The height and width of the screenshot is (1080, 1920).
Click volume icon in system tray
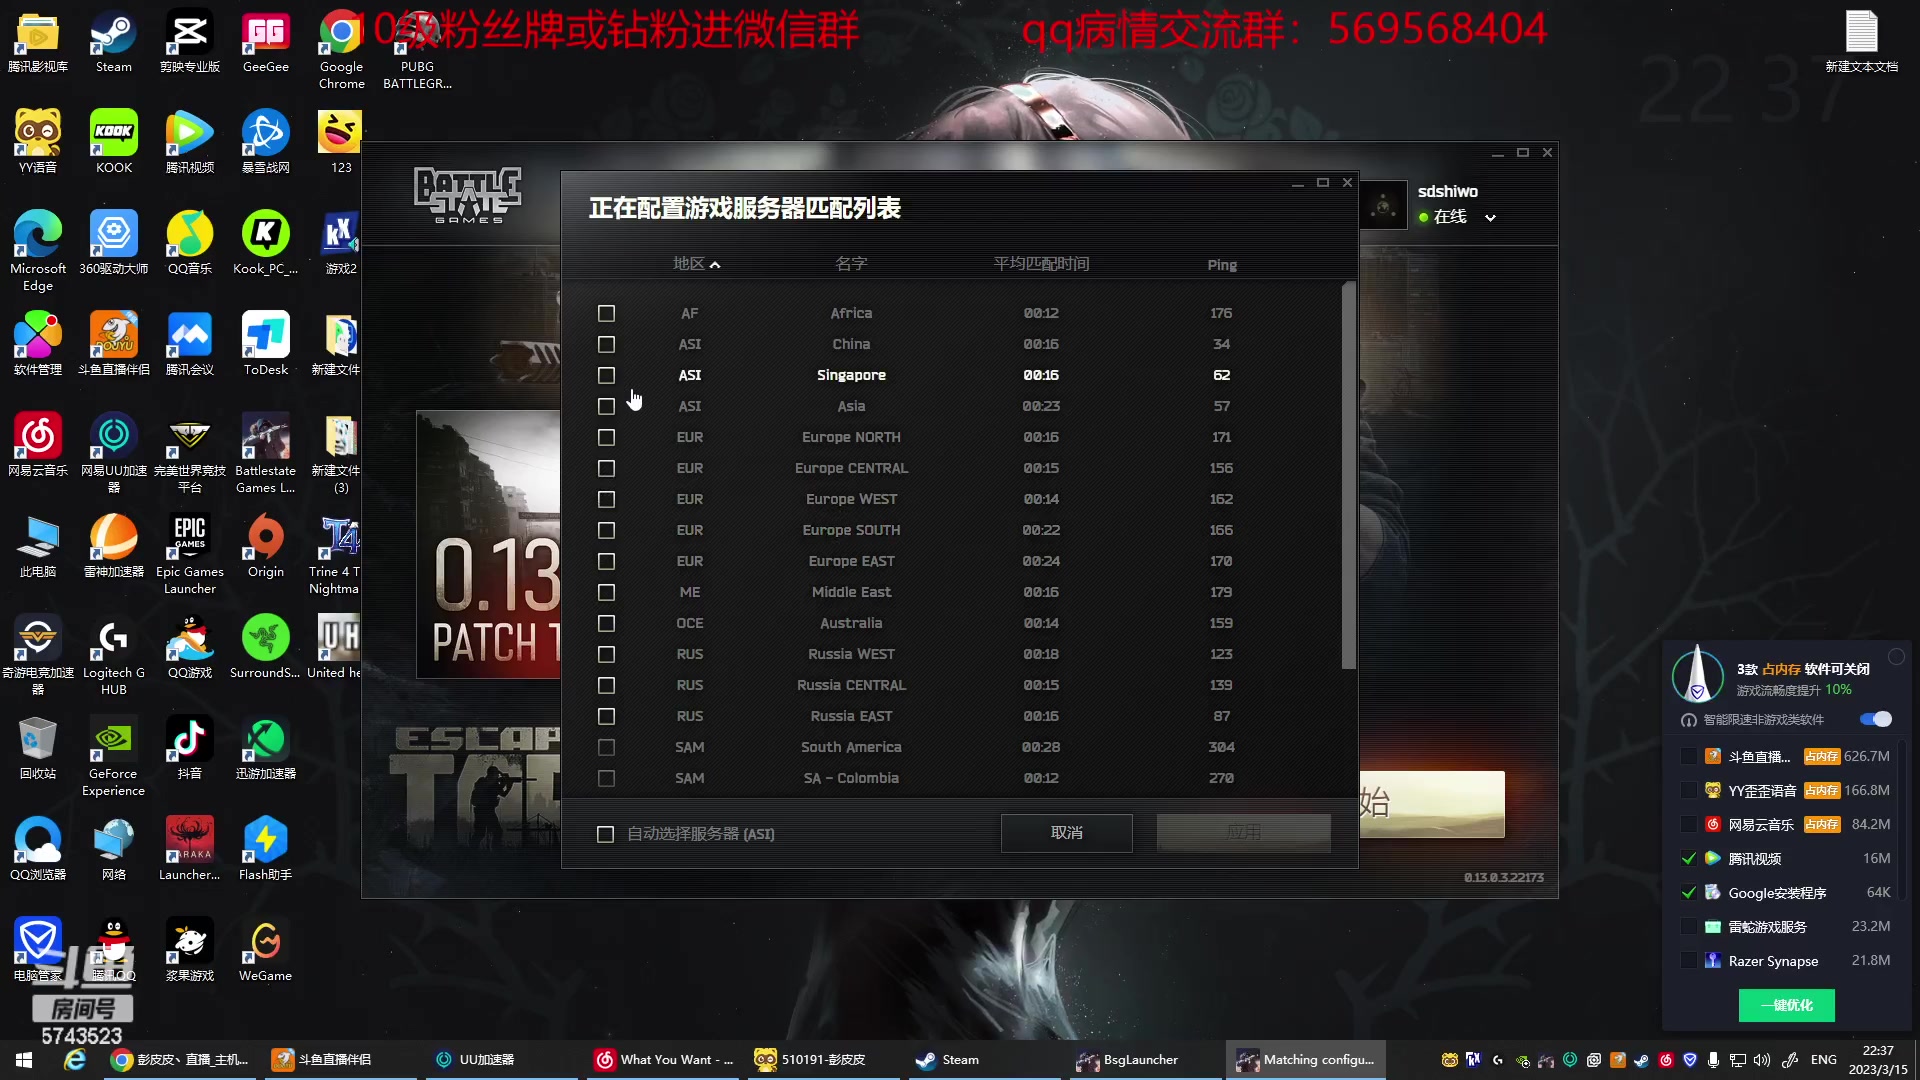coord(1762,1060)
